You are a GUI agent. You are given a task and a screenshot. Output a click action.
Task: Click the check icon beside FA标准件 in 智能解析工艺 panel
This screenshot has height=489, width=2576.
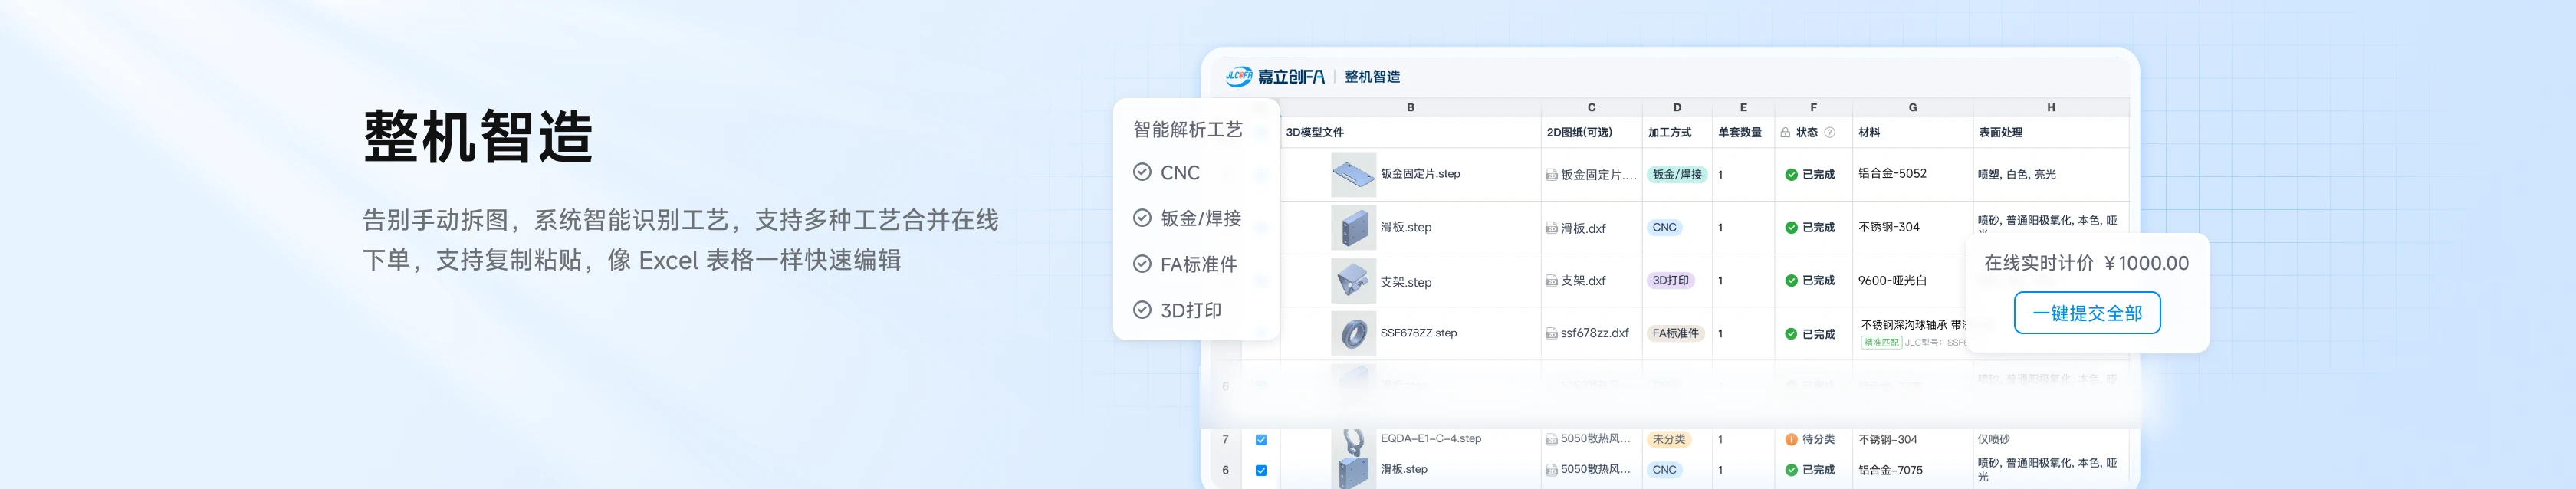[1142, 264]
